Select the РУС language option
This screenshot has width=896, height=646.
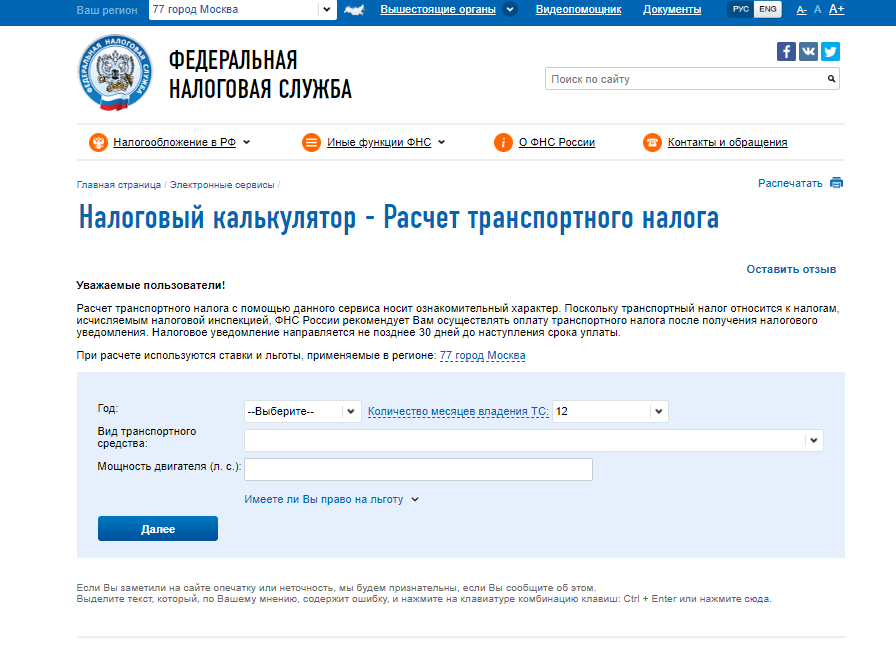(x=741, y=9)
